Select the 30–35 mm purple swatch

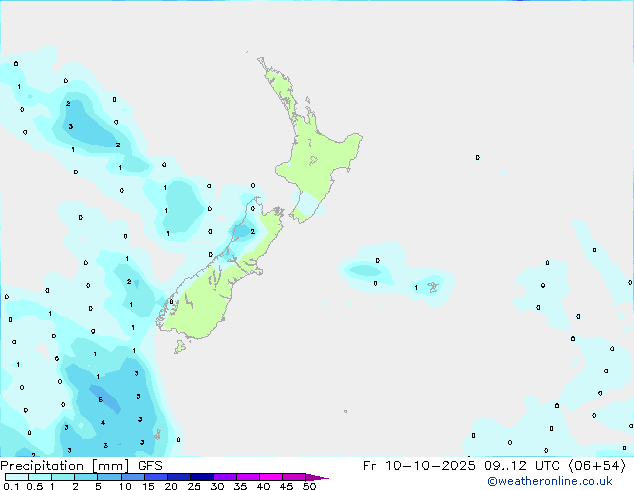225,477
